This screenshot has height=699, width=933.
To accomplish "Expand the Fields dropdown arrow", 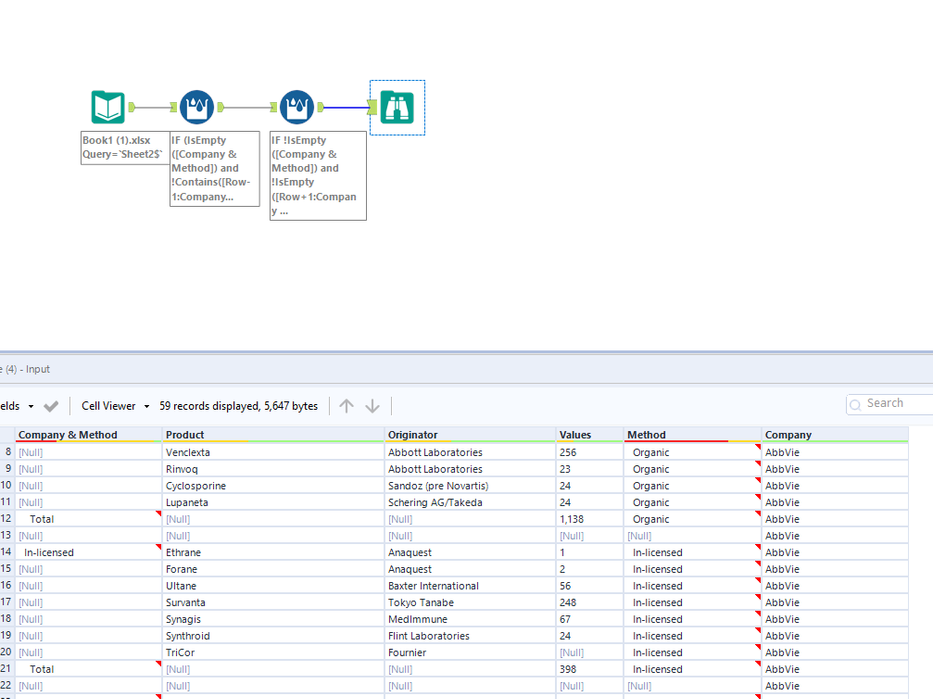I will pos(31,406).
